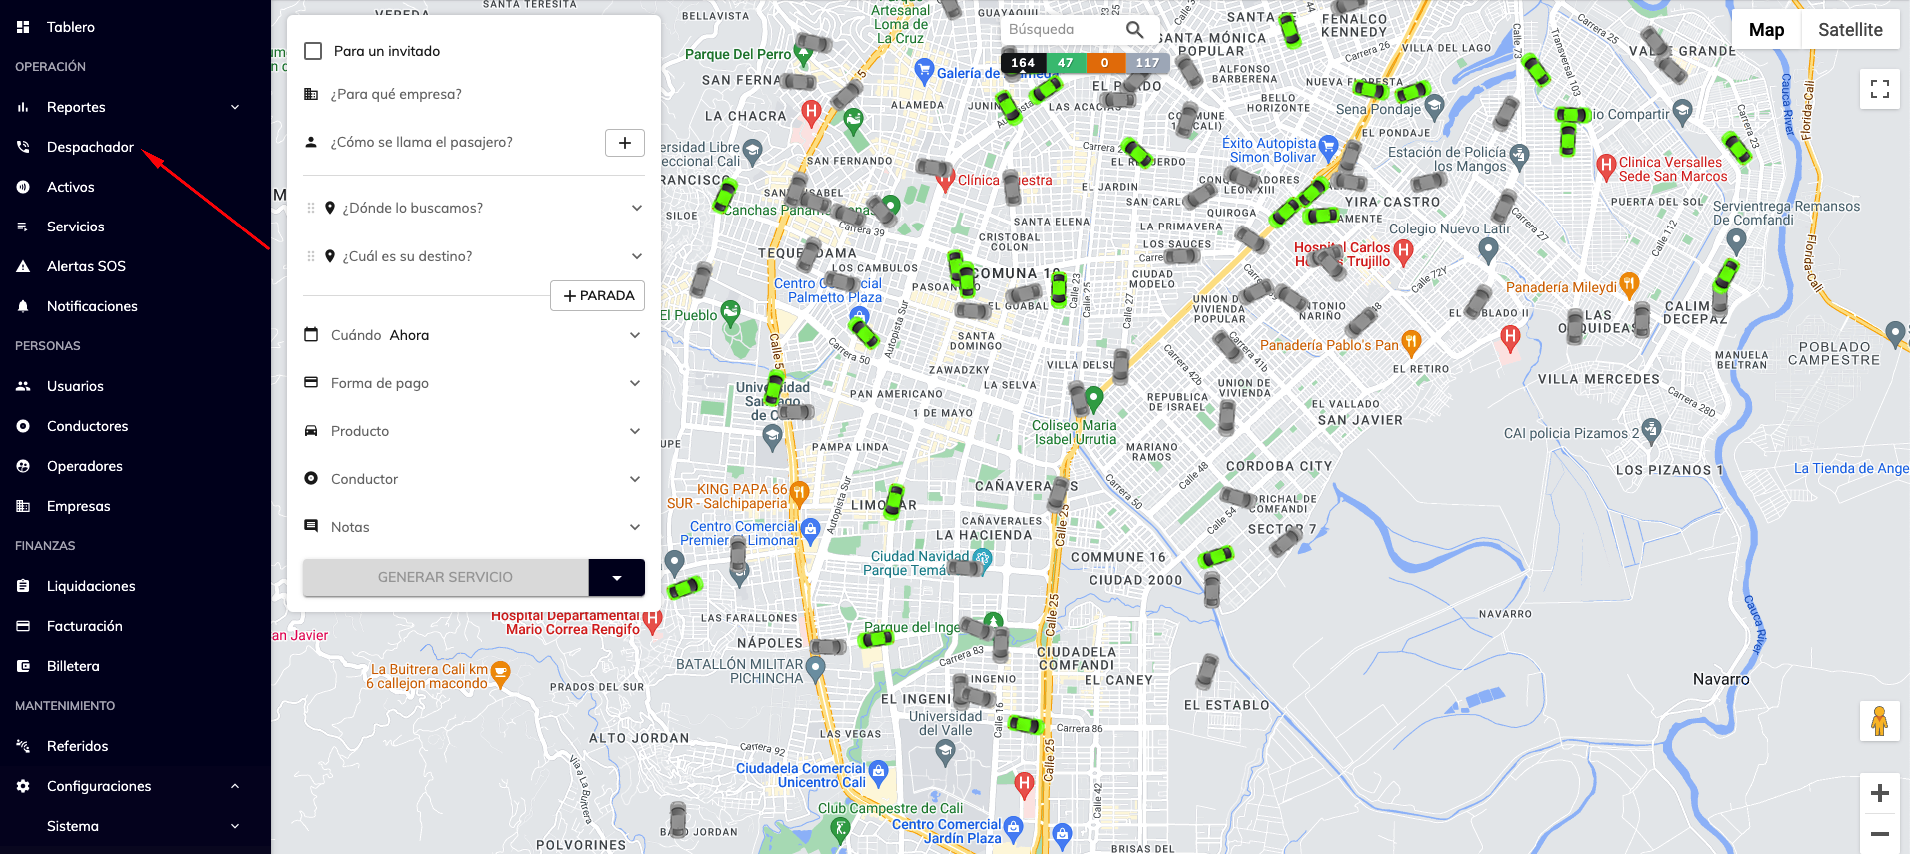Switch to Map view
The height and width of the screenshot is (854, 1910).
1766,30
